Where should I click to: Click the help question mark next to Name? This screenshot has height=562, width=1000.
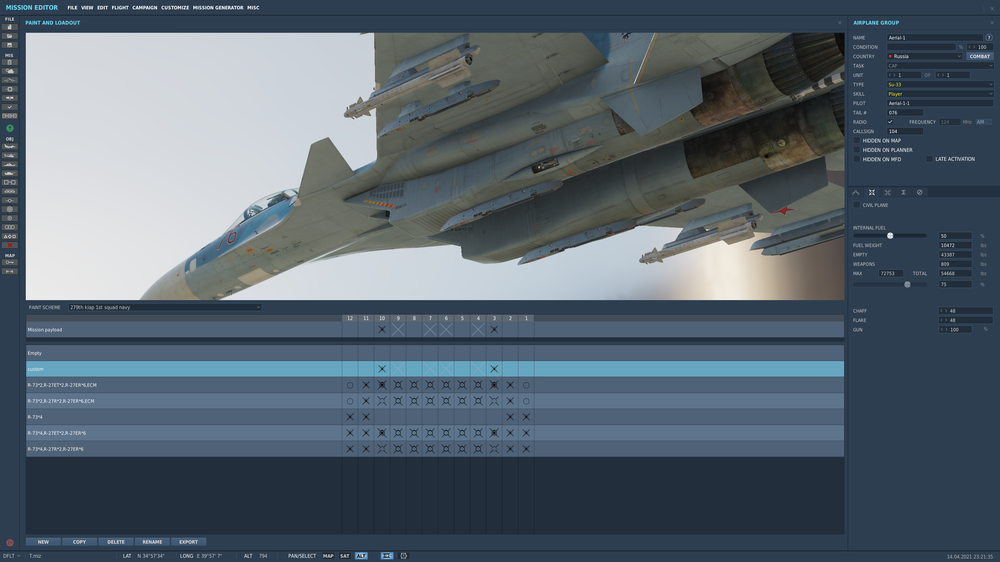[x=989, y=38]
